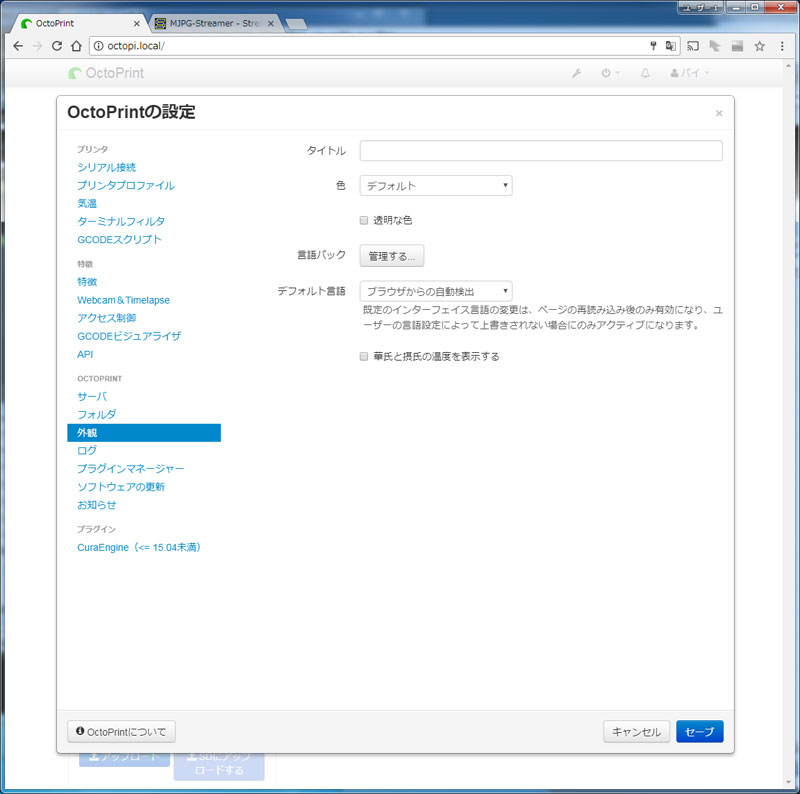Click the OctoPrint logo in navbar

[106, 73]
